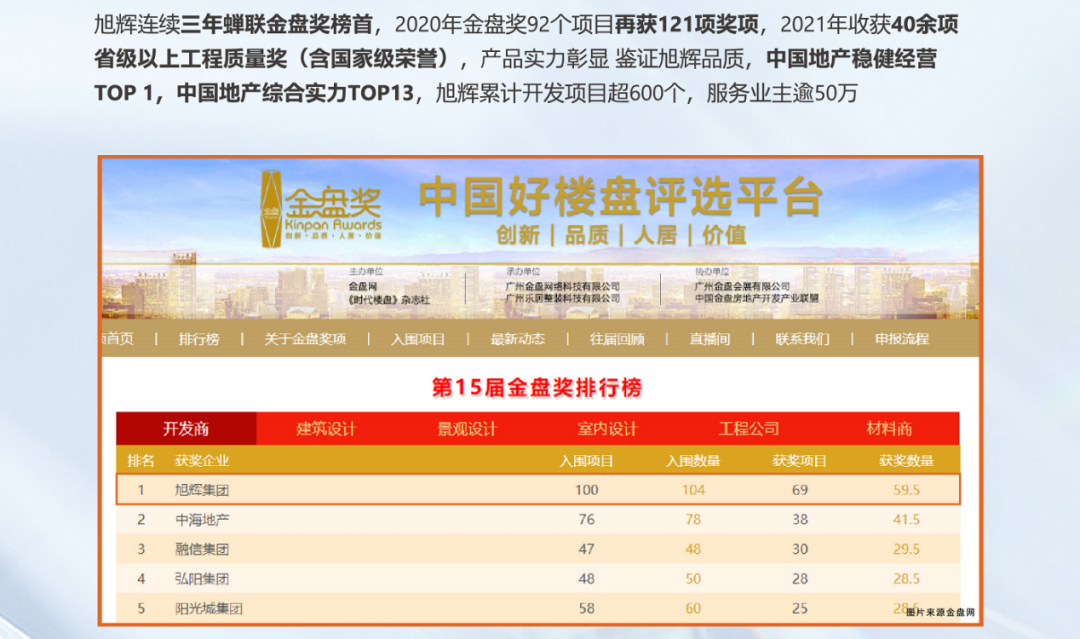1080x639 pixels.
Task: Click the 入围数量 column header
Action: point(693,461)
